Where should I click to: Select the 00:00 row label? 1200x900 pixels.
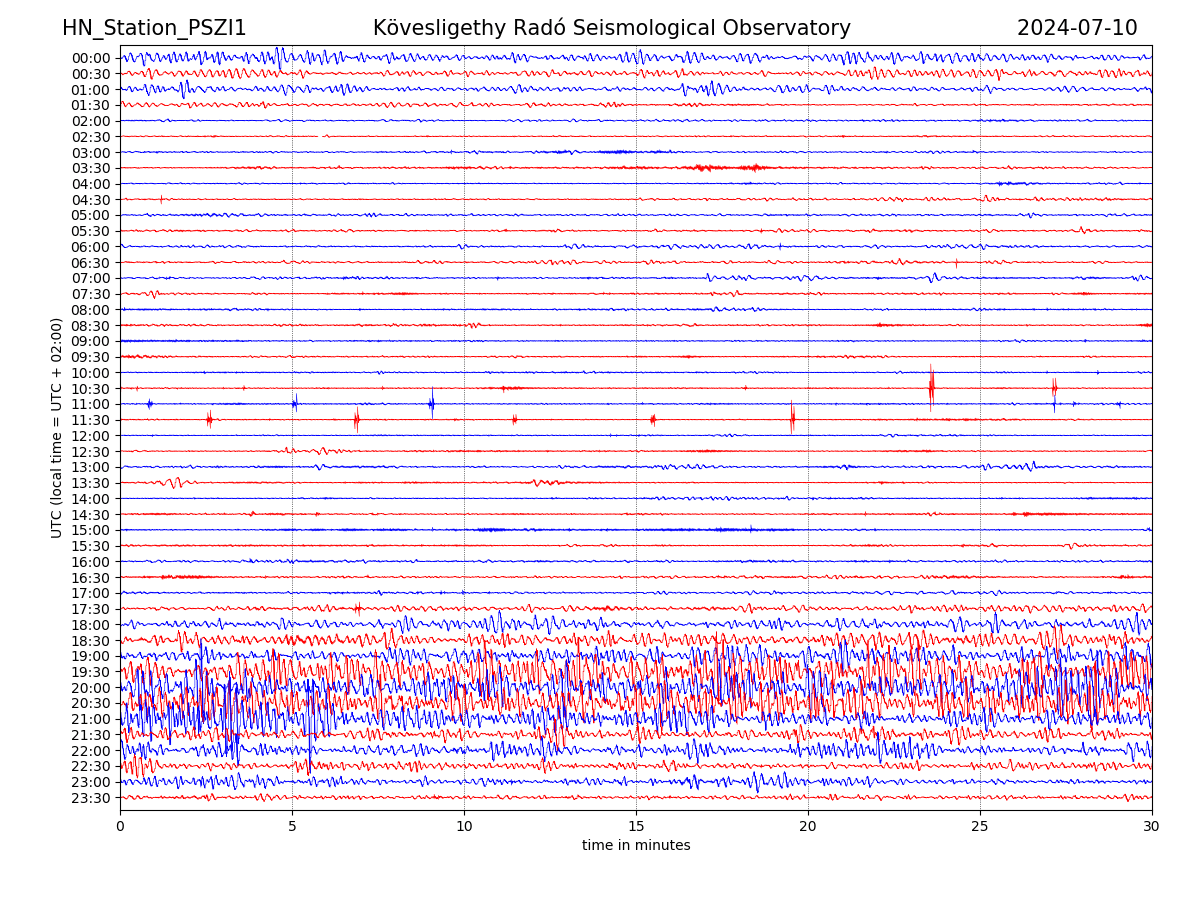[x=90, y=58]
